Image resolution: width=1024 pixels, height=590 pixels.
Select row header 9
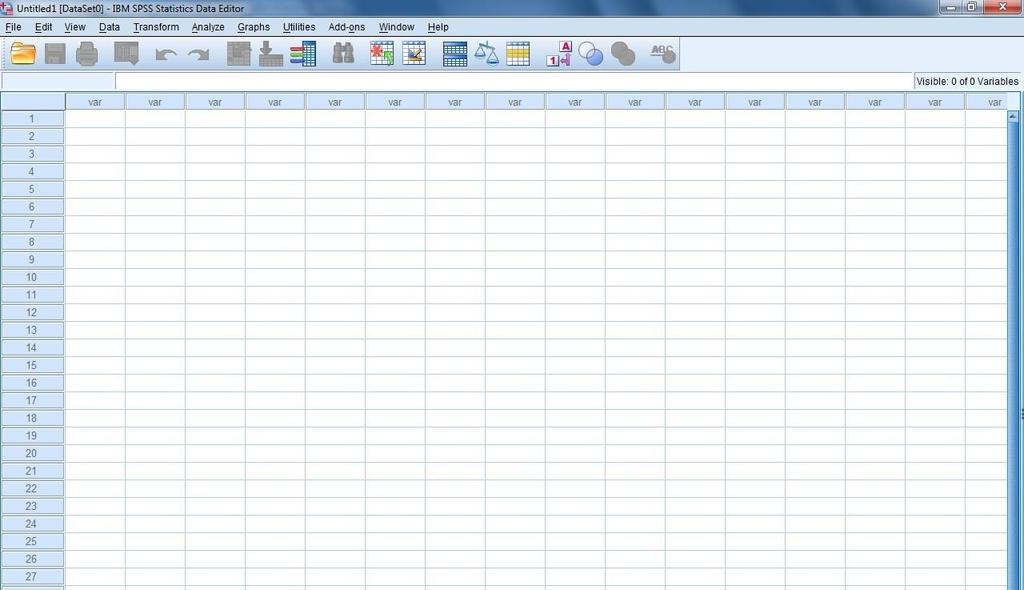[32, 260]
